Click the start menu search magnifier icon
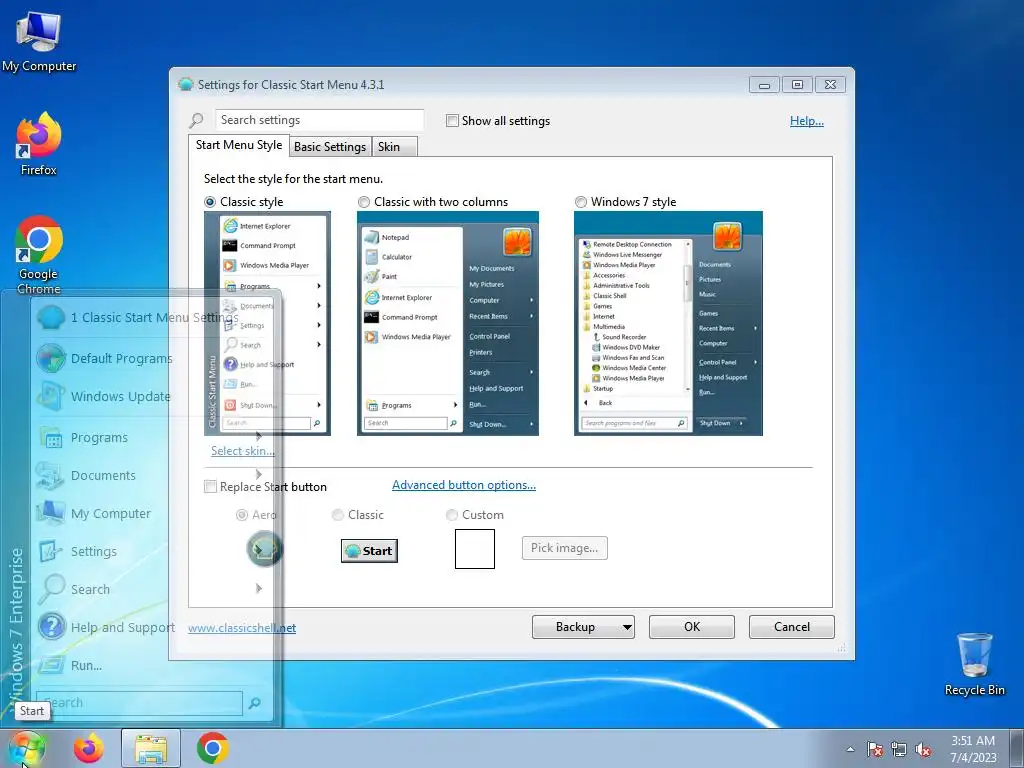This screenshot has height=768, width=1024. tap(255, 703)
